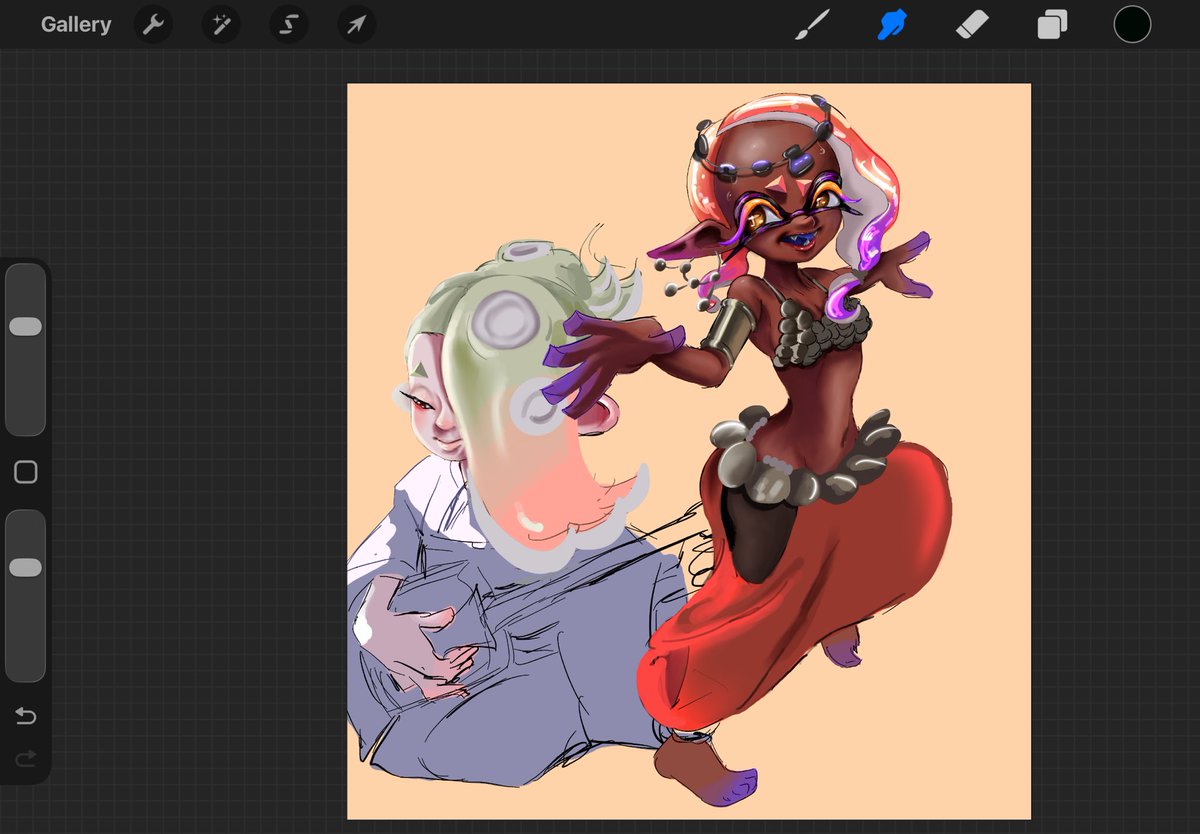This screenshot has height=834, width=1200.
Task: Open the black color picker swatch
Action: [1132, 25]
